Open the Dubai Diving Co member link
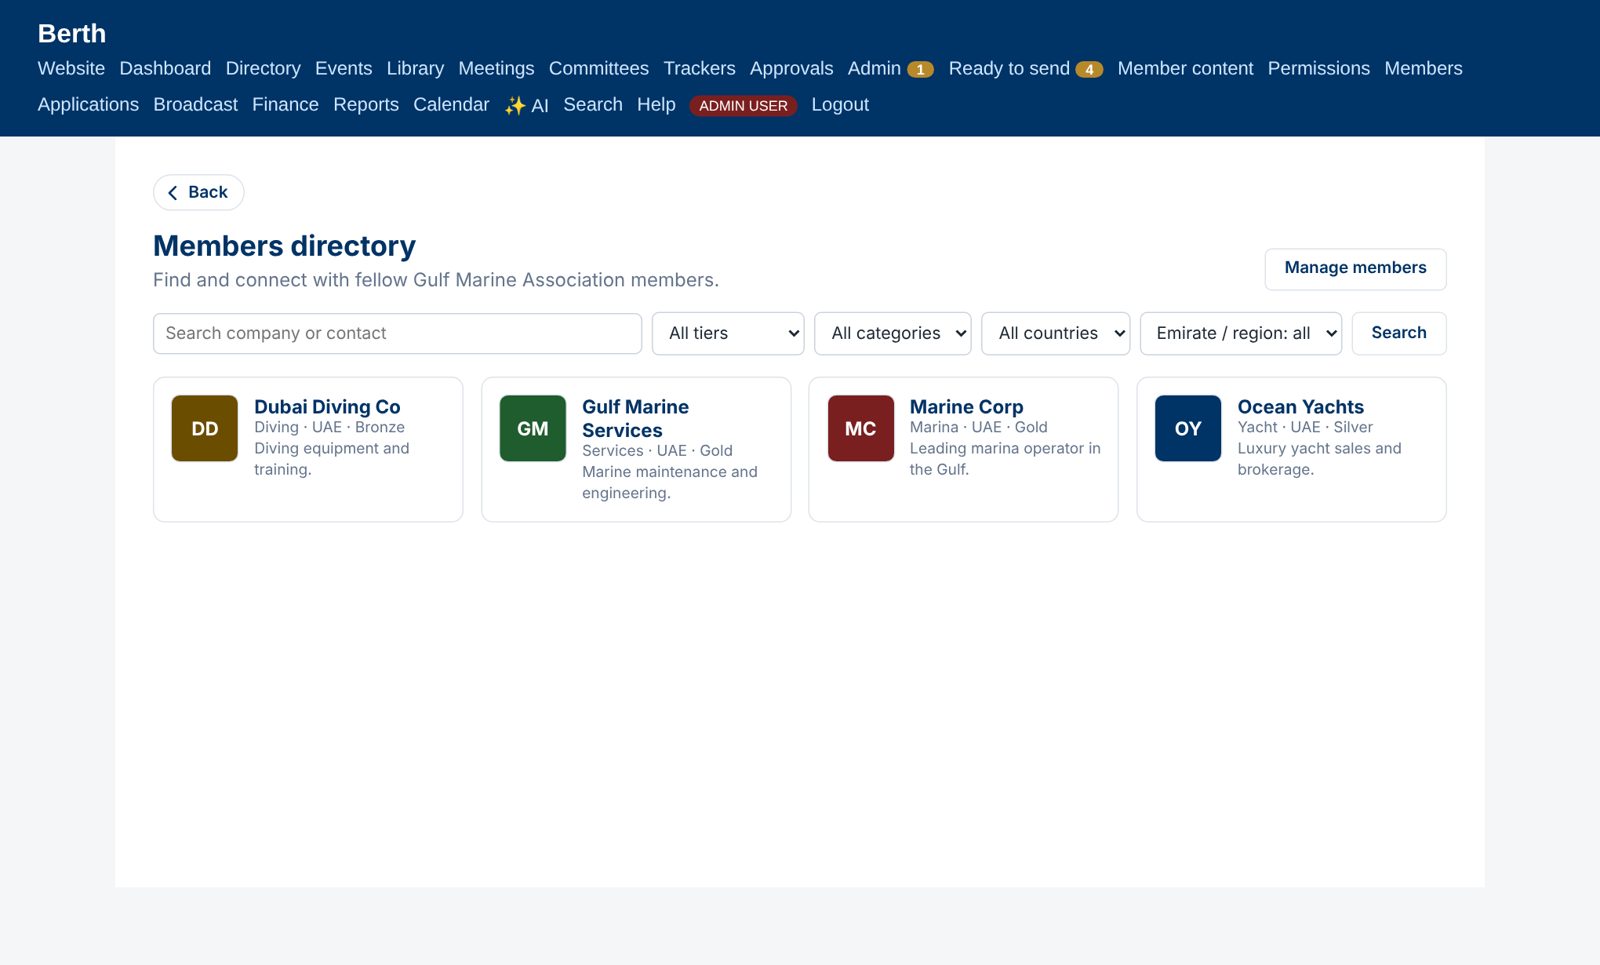Screen dimensions: 1600x965 [x=327, y=406]
